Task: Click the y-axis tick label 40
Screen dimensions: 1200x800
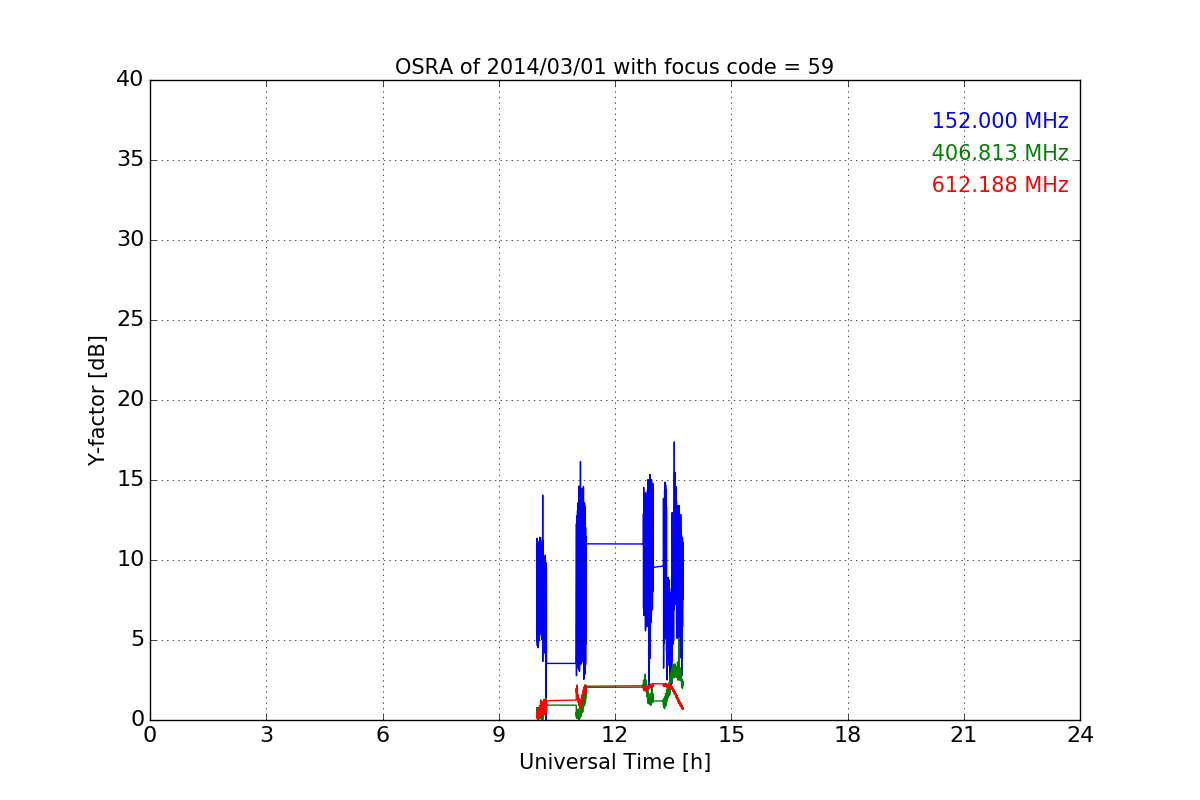Action: click(130, 80)
